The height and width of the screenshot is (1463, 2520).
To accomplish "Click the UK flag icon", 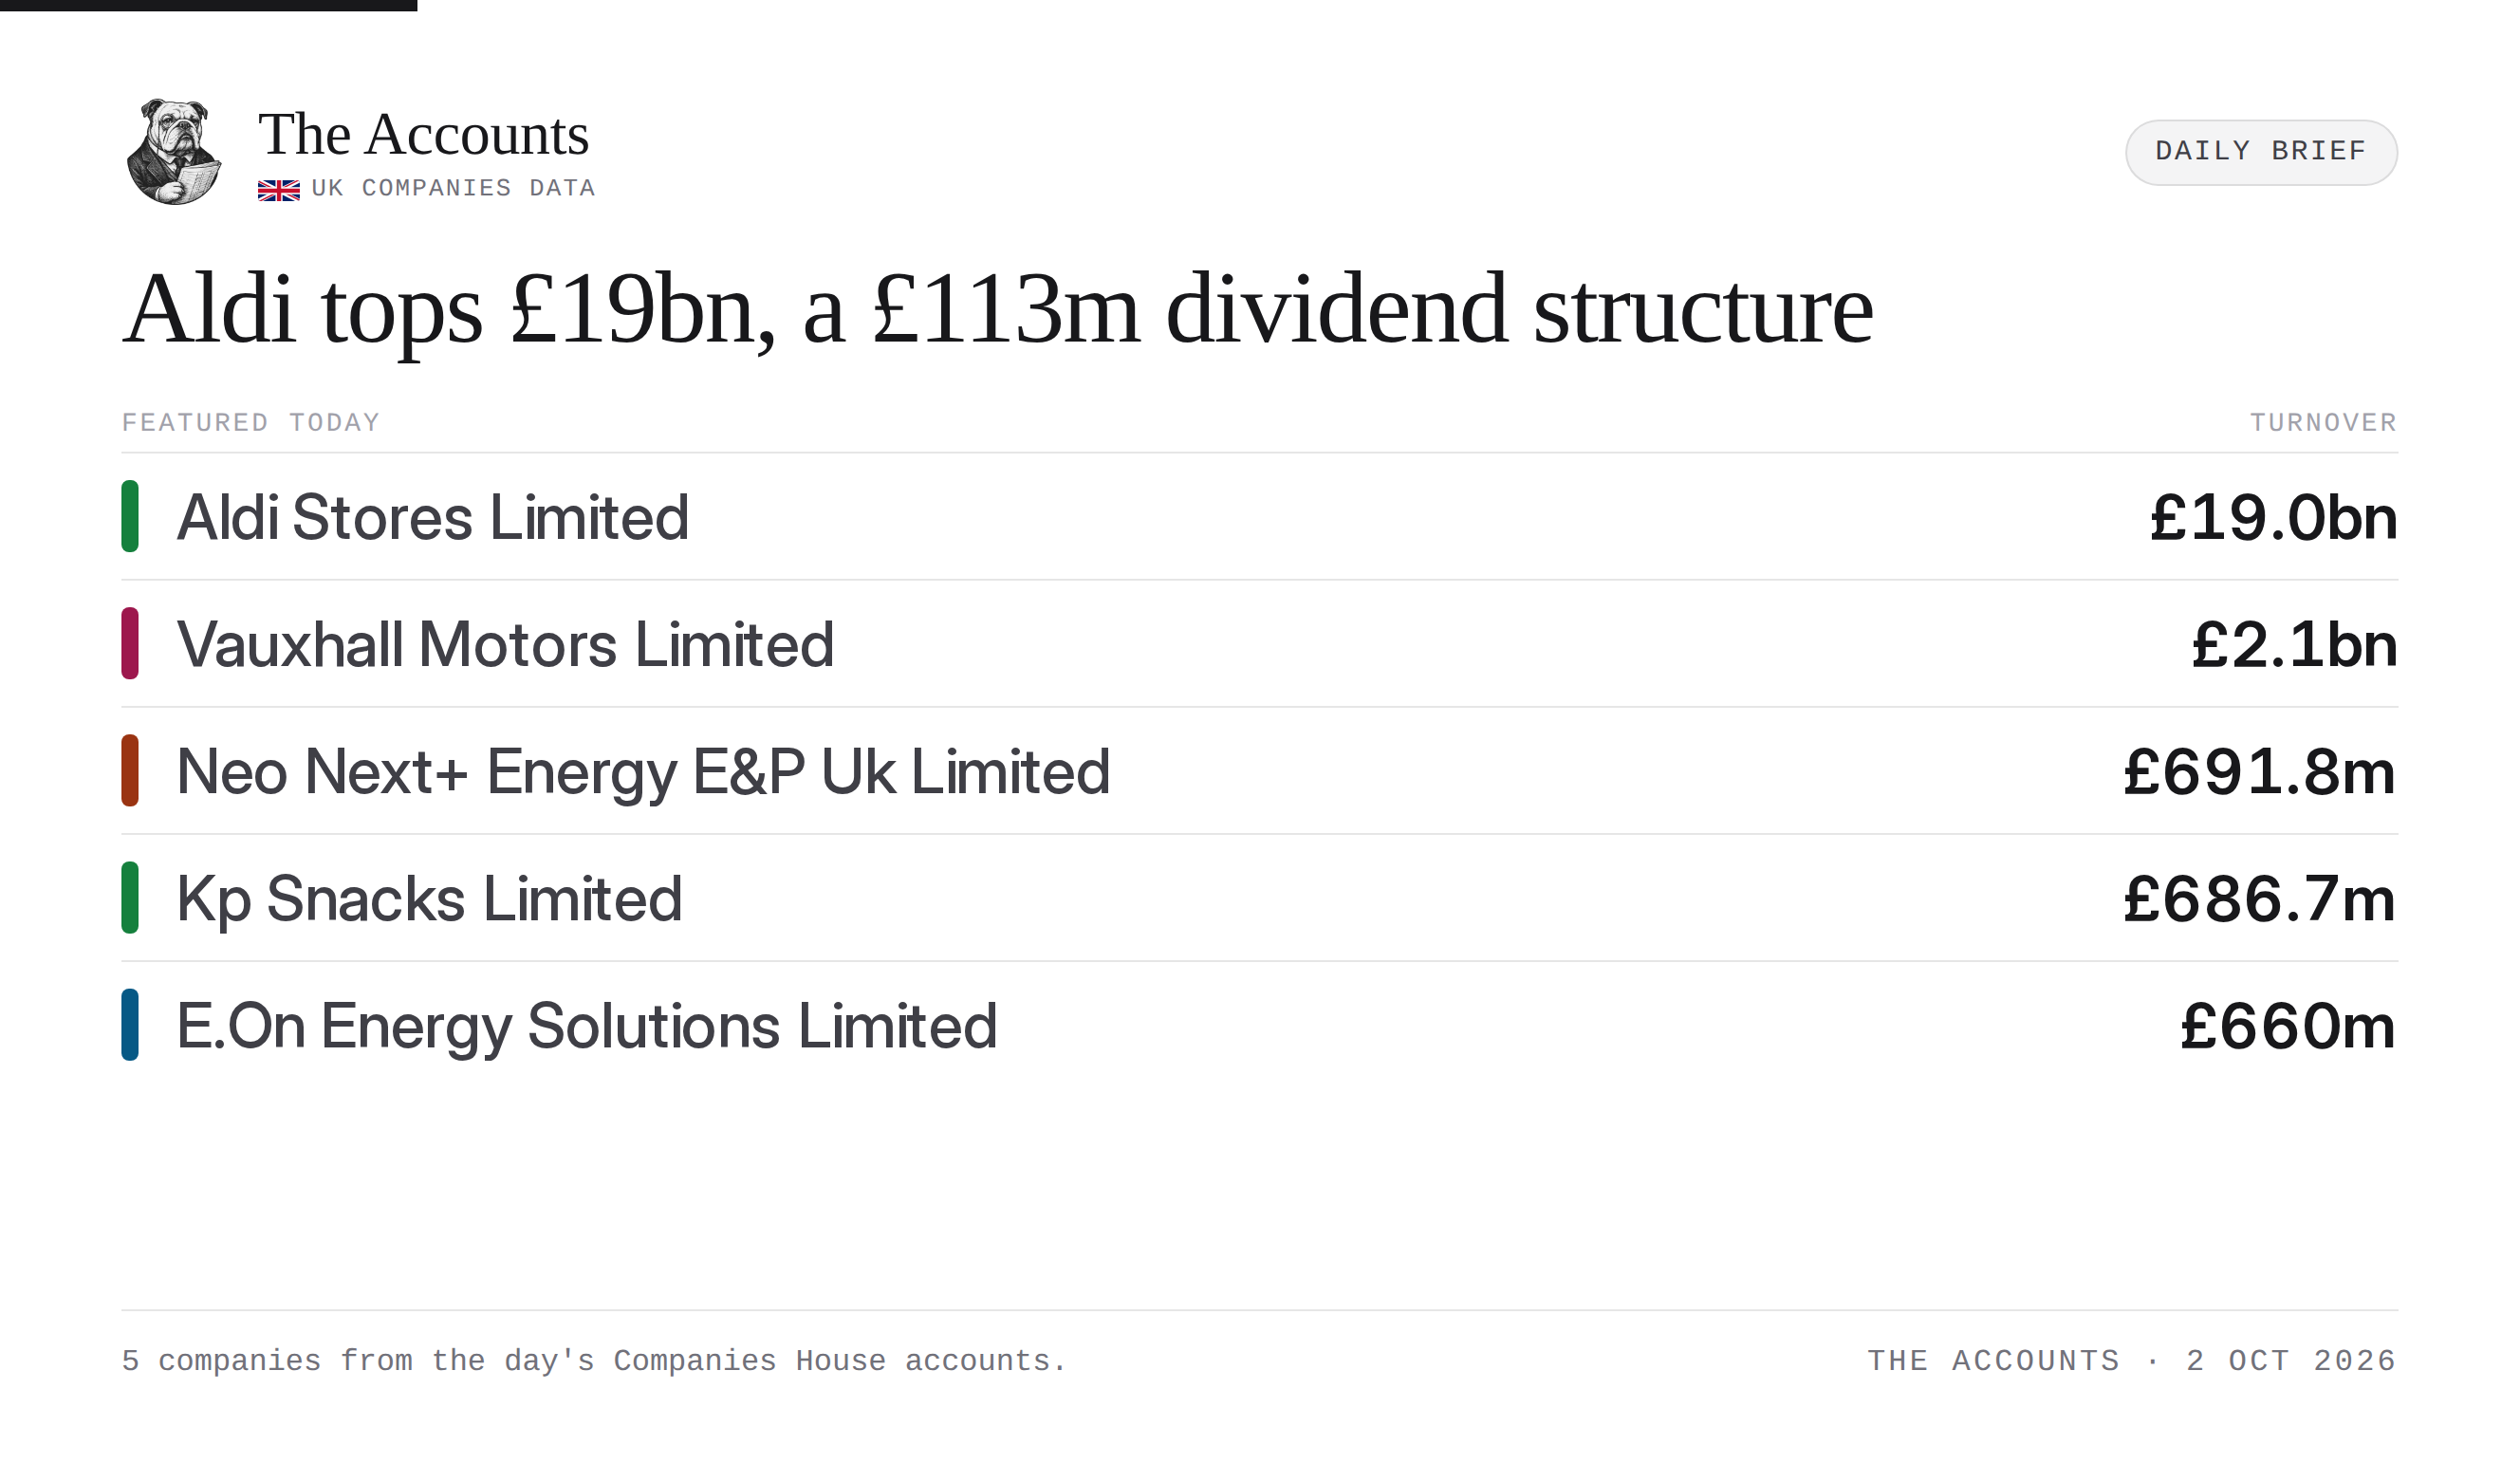I will click(279, 190).
